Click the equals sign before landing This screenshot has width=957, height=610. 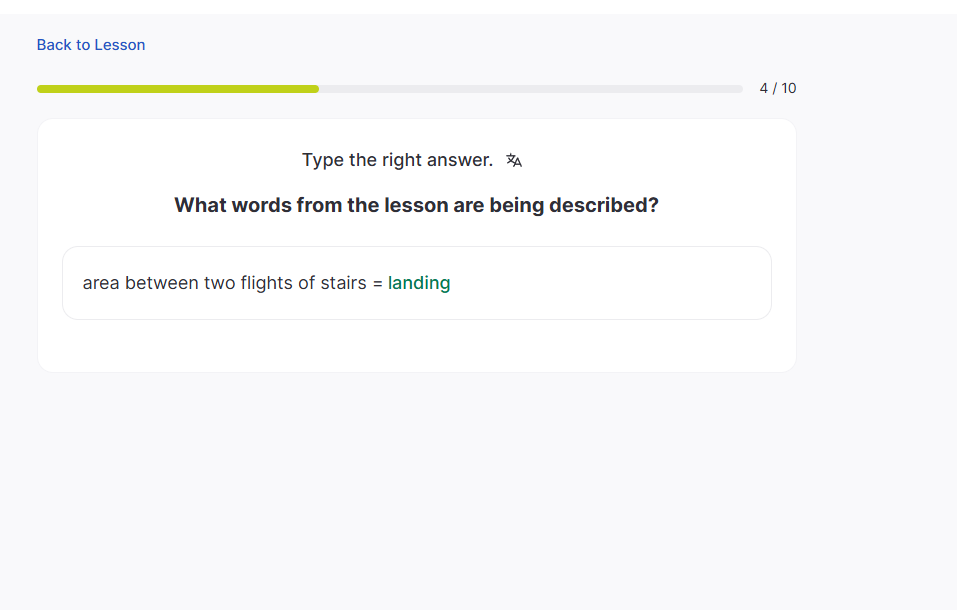378,283
